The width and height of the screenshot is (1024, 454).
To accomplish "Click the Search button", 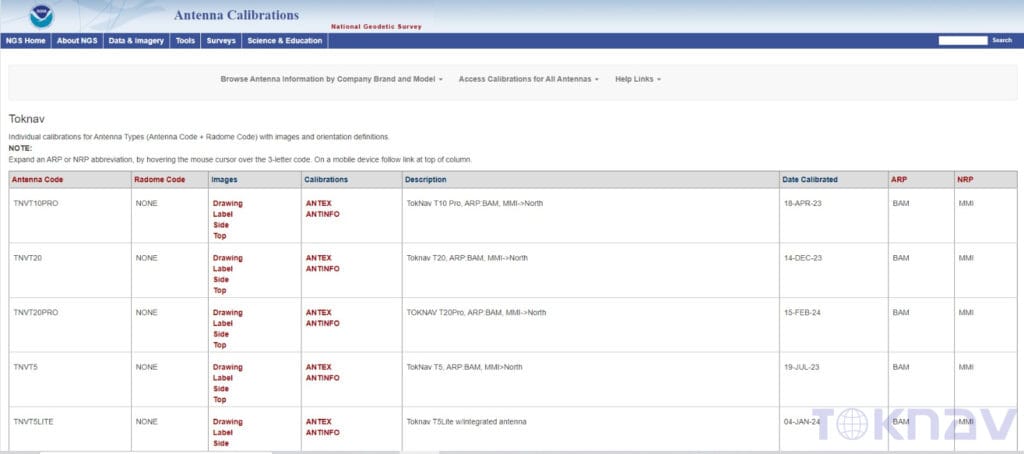I will (x=1002, y=41).
